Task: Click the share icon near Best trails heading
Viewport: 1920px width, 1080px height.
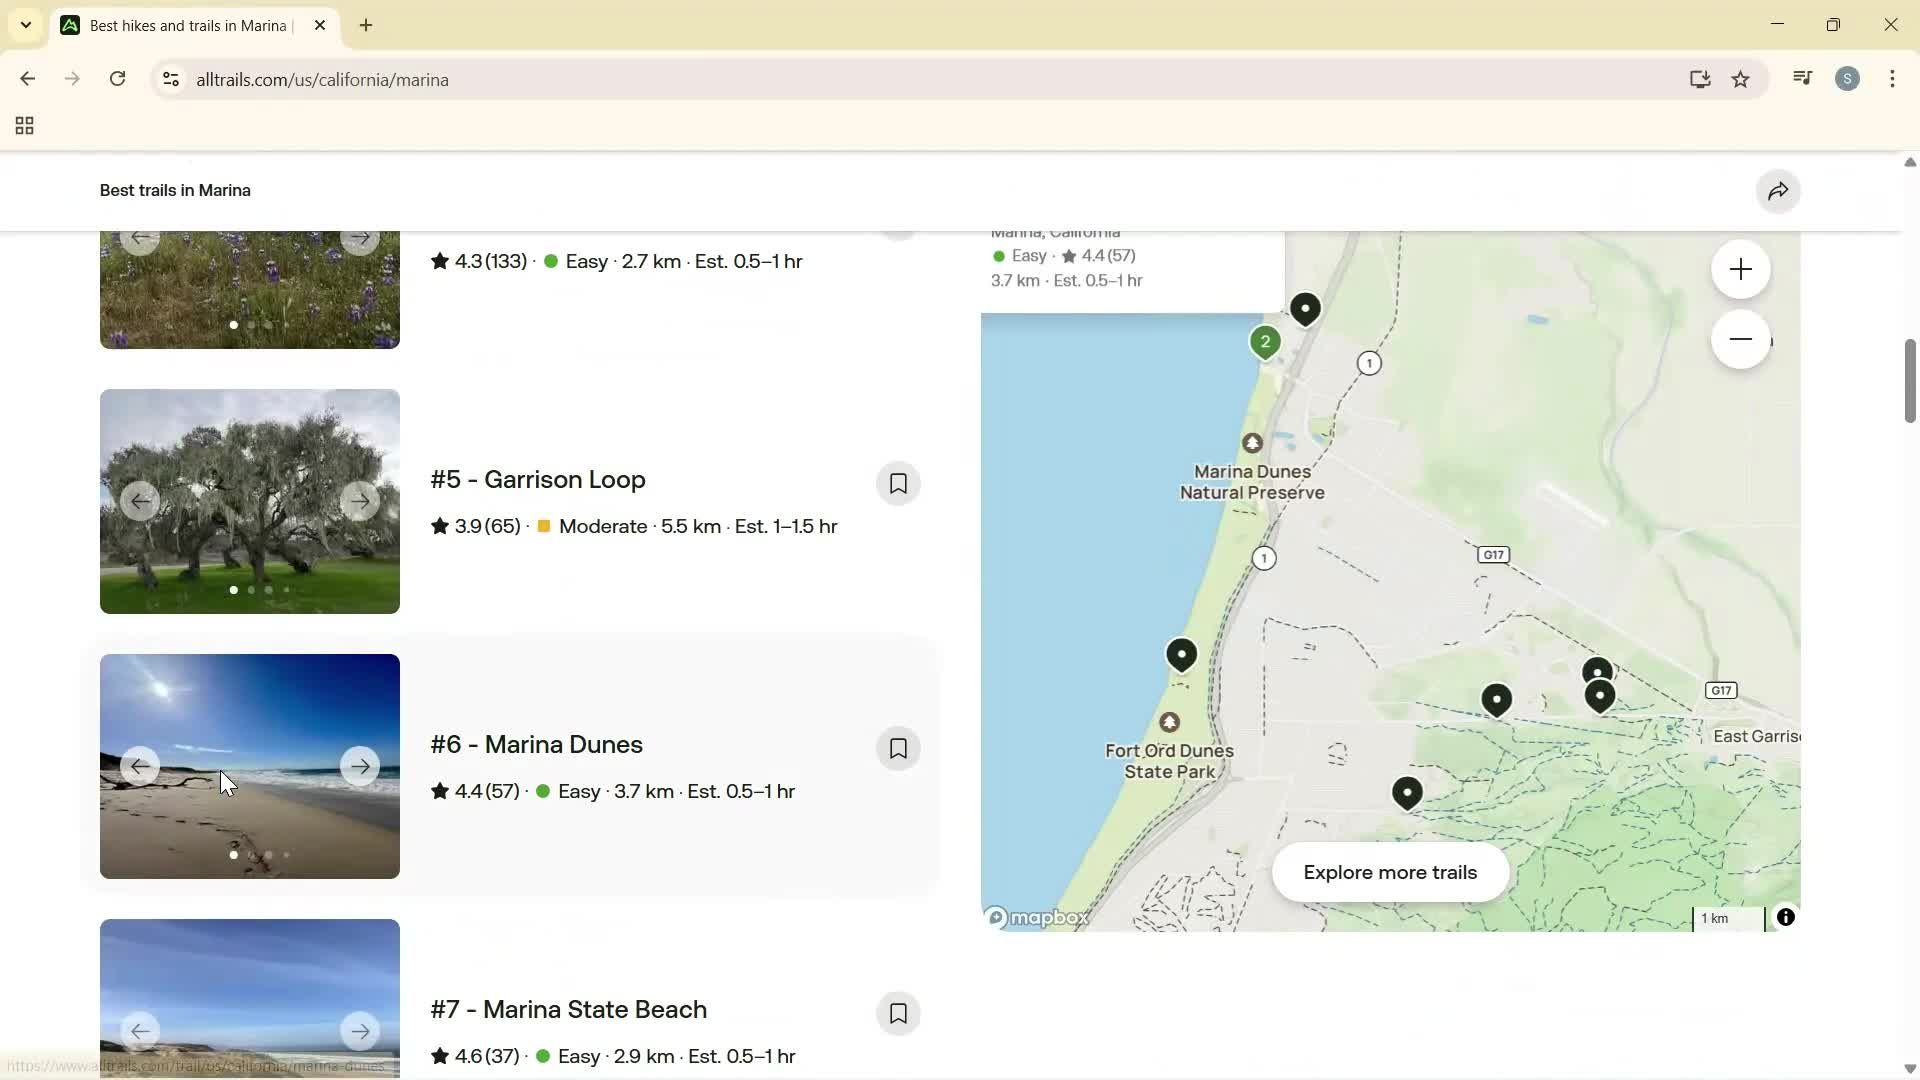Action: coord(1779,191)
